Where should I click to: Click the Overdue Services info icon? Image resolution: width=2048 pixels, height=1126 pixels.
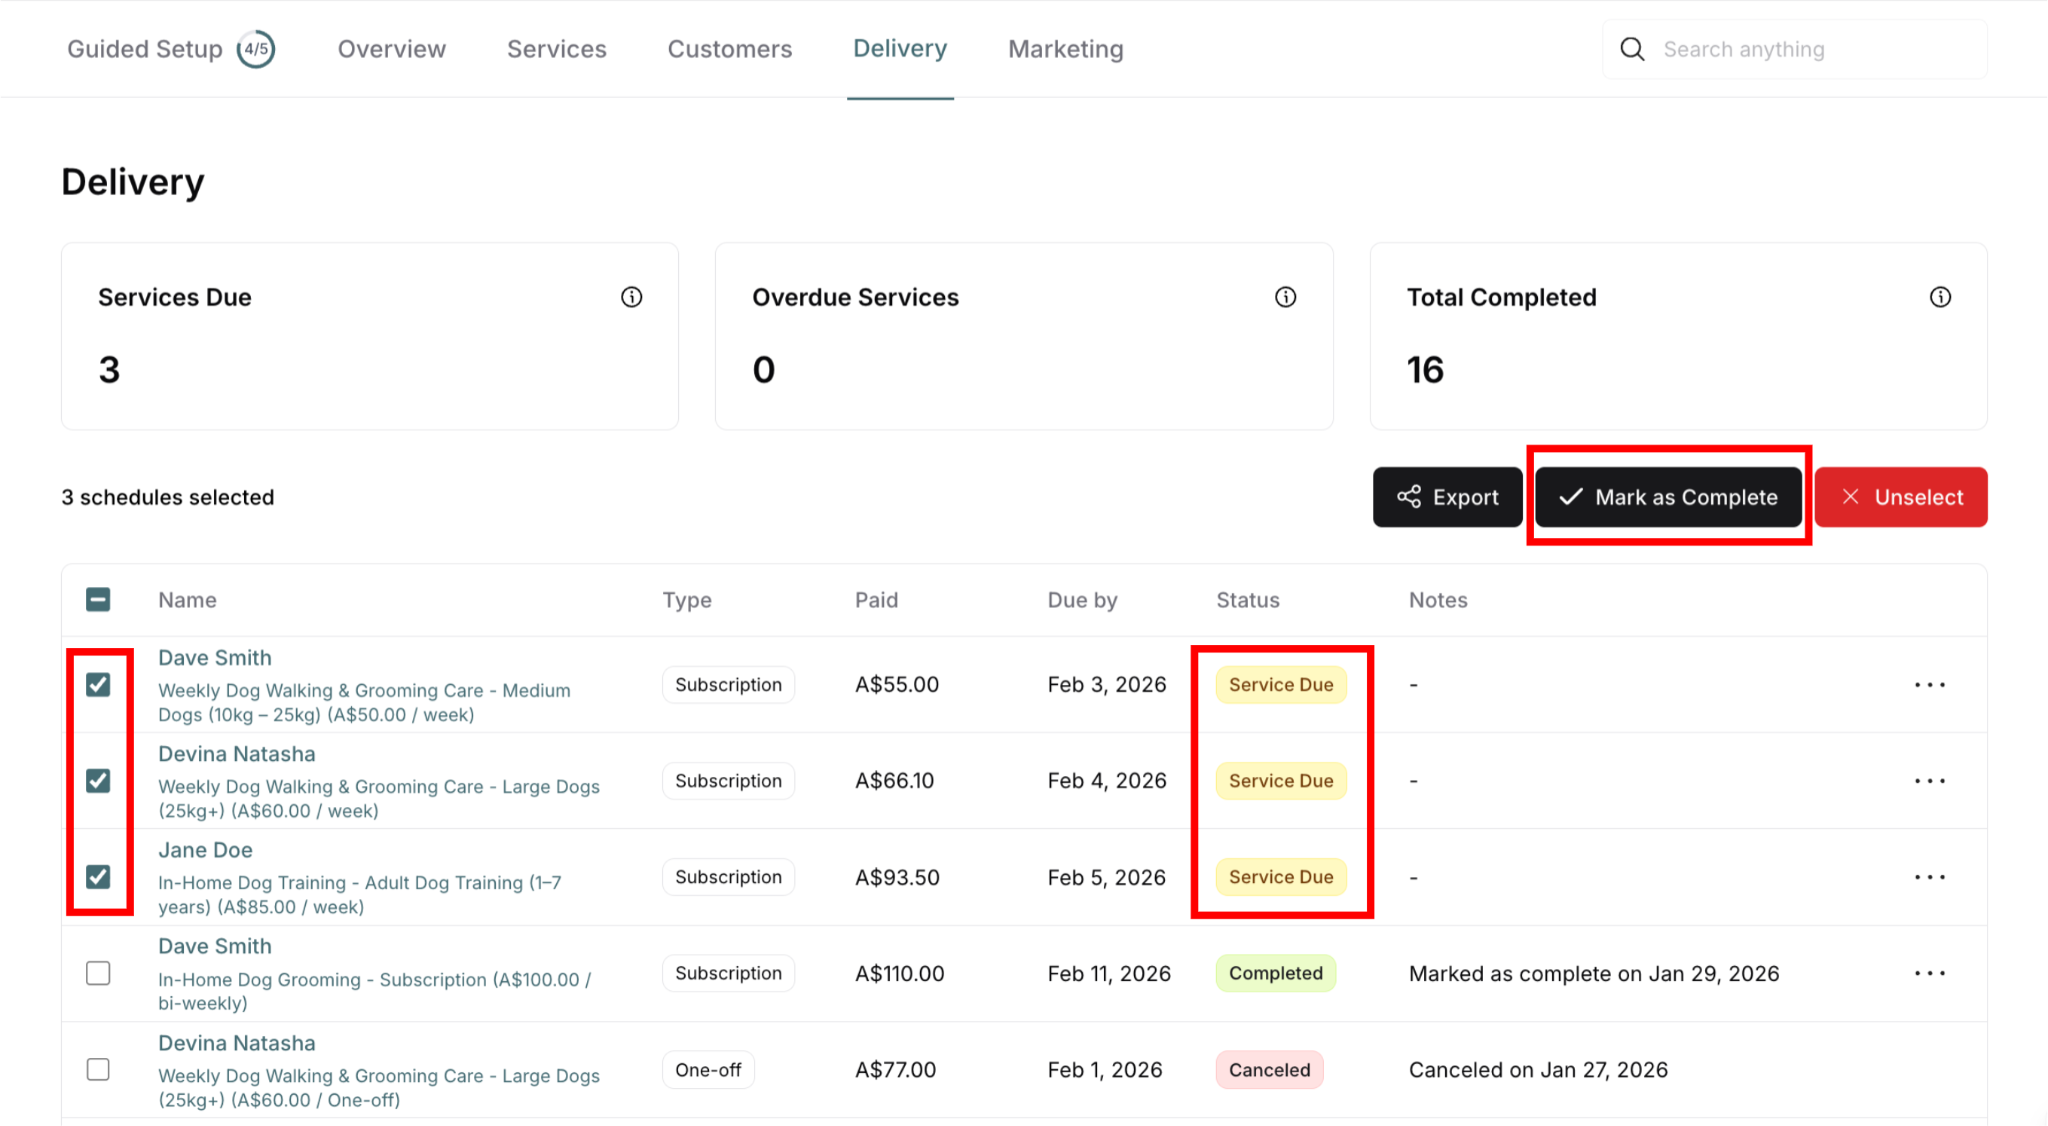[x=1285, y=297]
